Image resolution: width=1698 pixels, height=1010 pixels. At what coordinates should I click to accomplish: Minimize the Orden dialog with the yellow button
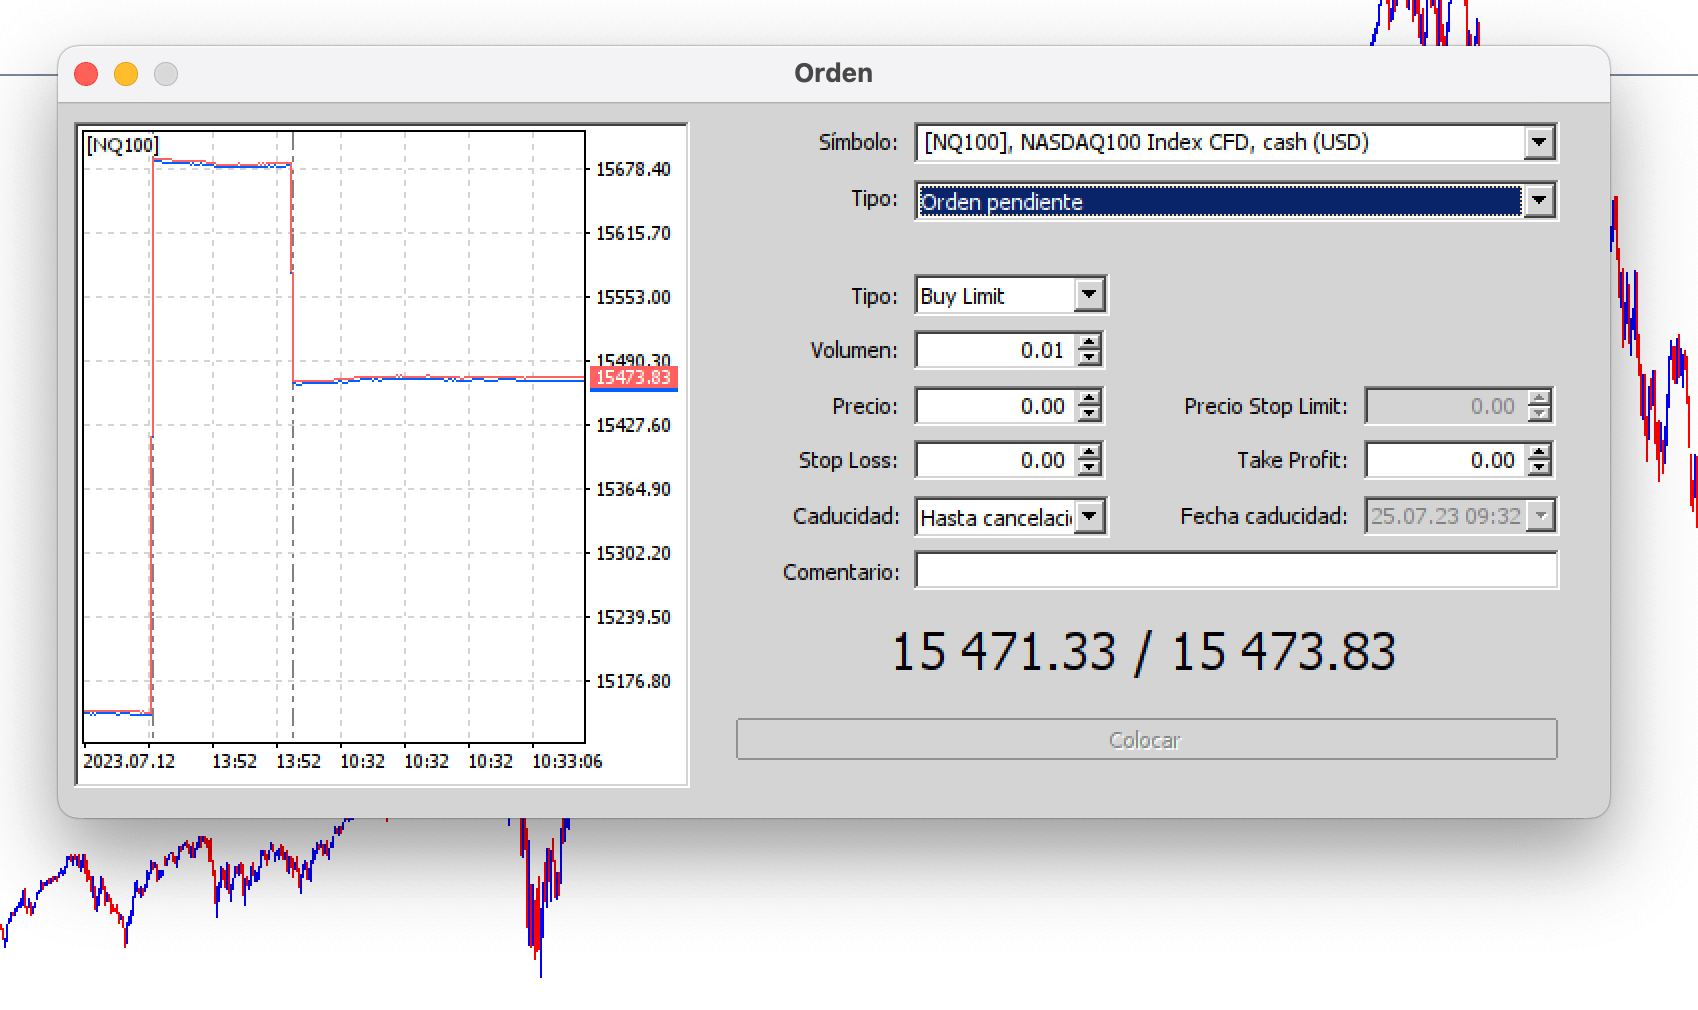tap(126, 74)
